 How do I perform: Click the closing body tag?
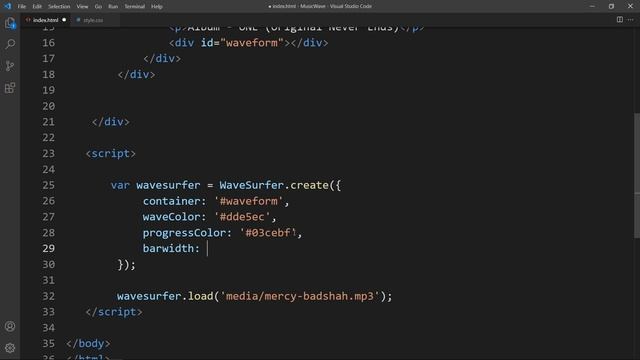click(x=88, y=343)
